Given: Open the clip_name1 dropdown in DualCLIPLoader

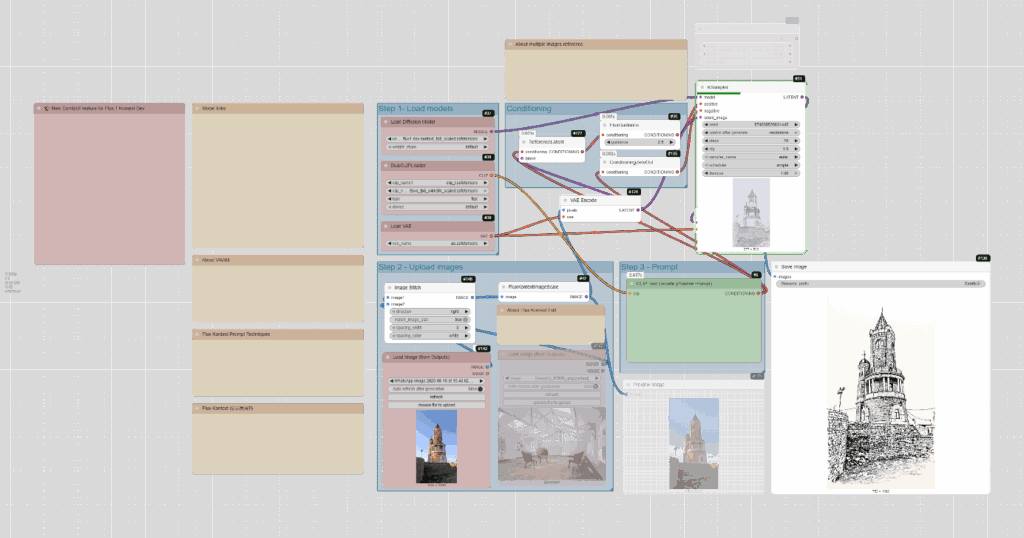Looking at the screenshot, I should (436, 183).
